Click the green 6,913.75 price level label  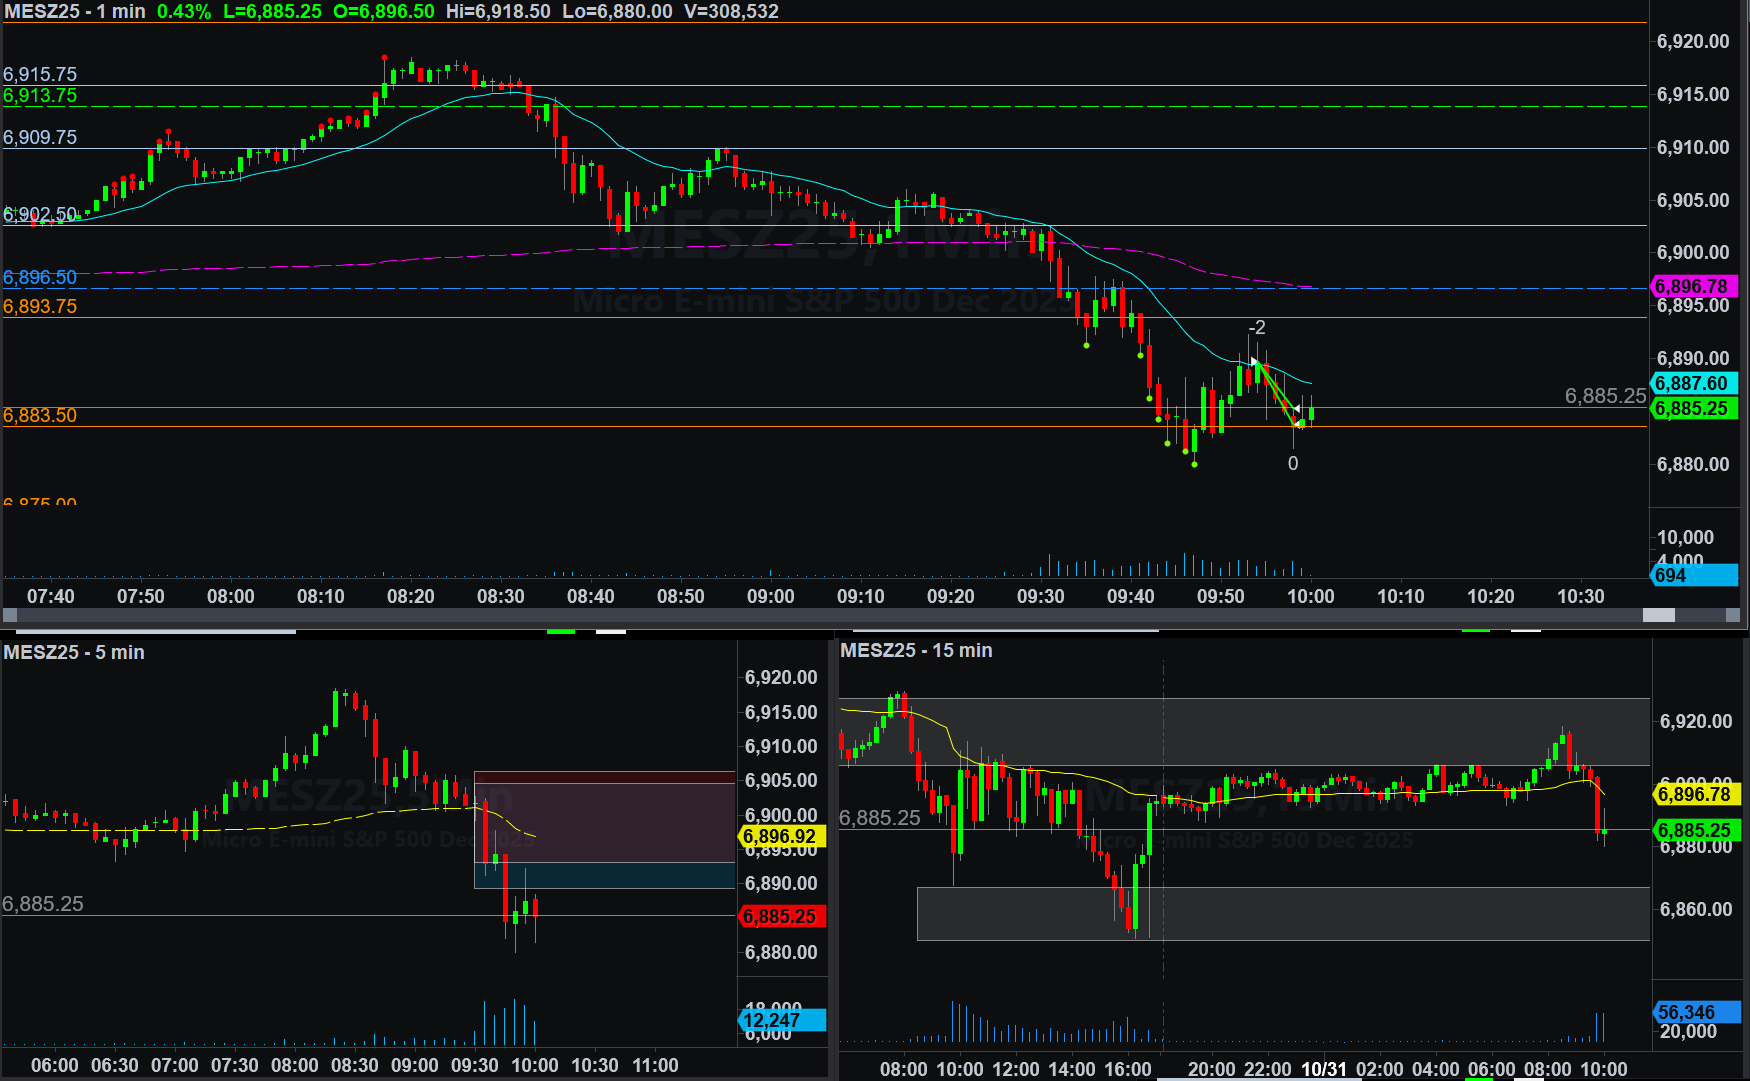pos(40,96)
